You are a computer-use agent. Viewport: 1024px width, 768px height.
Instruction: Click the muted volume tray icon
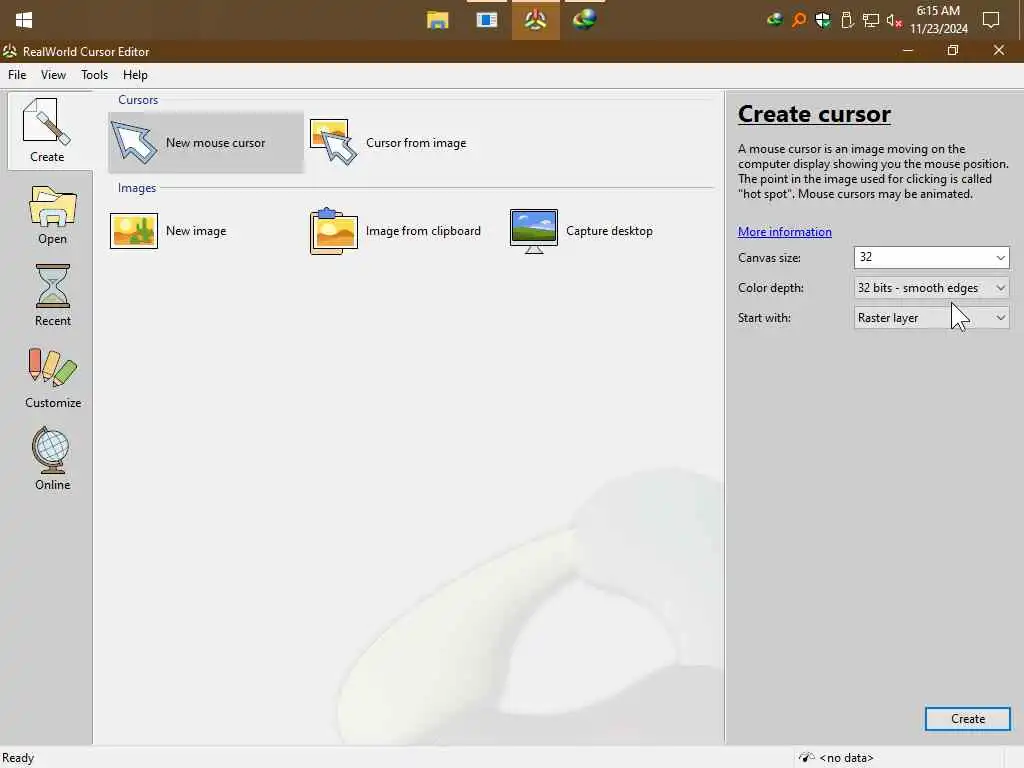click(894, 20)
